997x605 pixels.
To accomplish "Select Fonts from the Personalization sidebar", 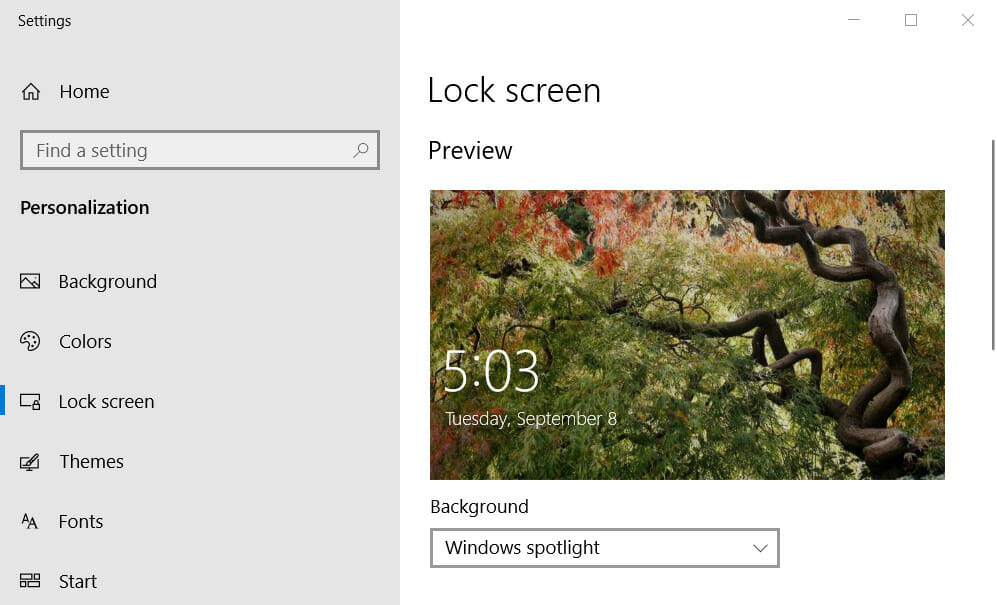I will click(81, 521).
